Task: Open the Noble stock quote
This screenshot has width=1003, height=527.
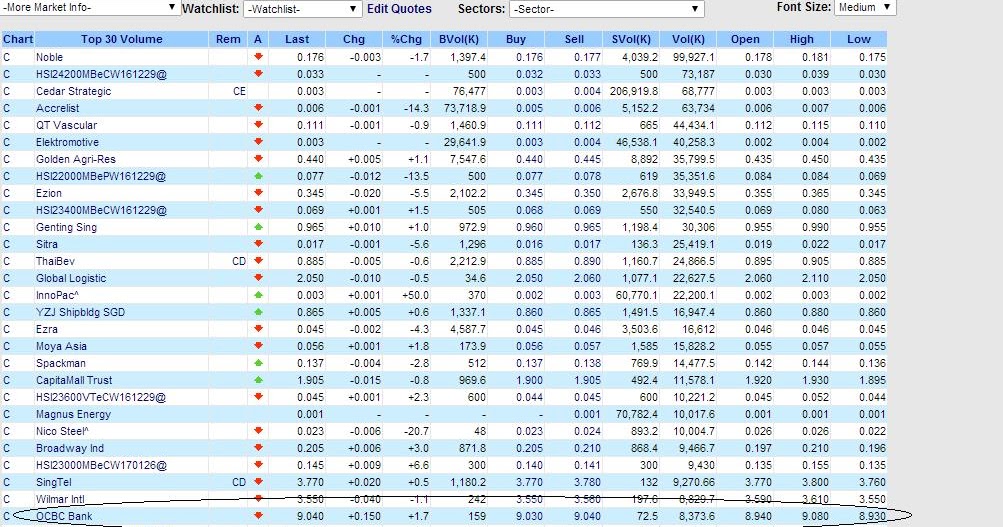Action: point(49,57)
